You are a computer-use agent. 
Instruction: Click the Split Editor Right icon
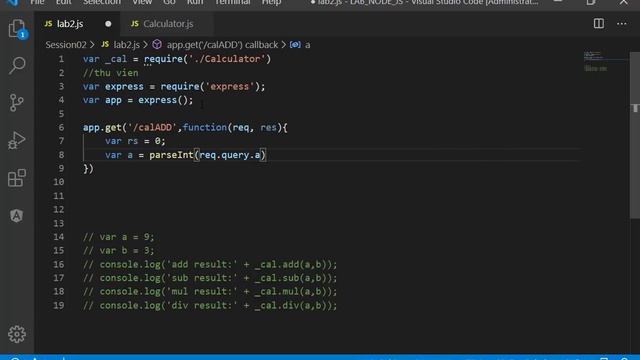click(599, 24)
